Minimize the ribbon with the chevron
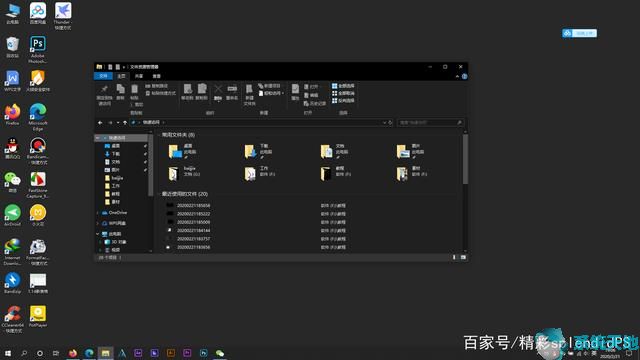Screen dimensions: 640x360 tap(457, 76)
